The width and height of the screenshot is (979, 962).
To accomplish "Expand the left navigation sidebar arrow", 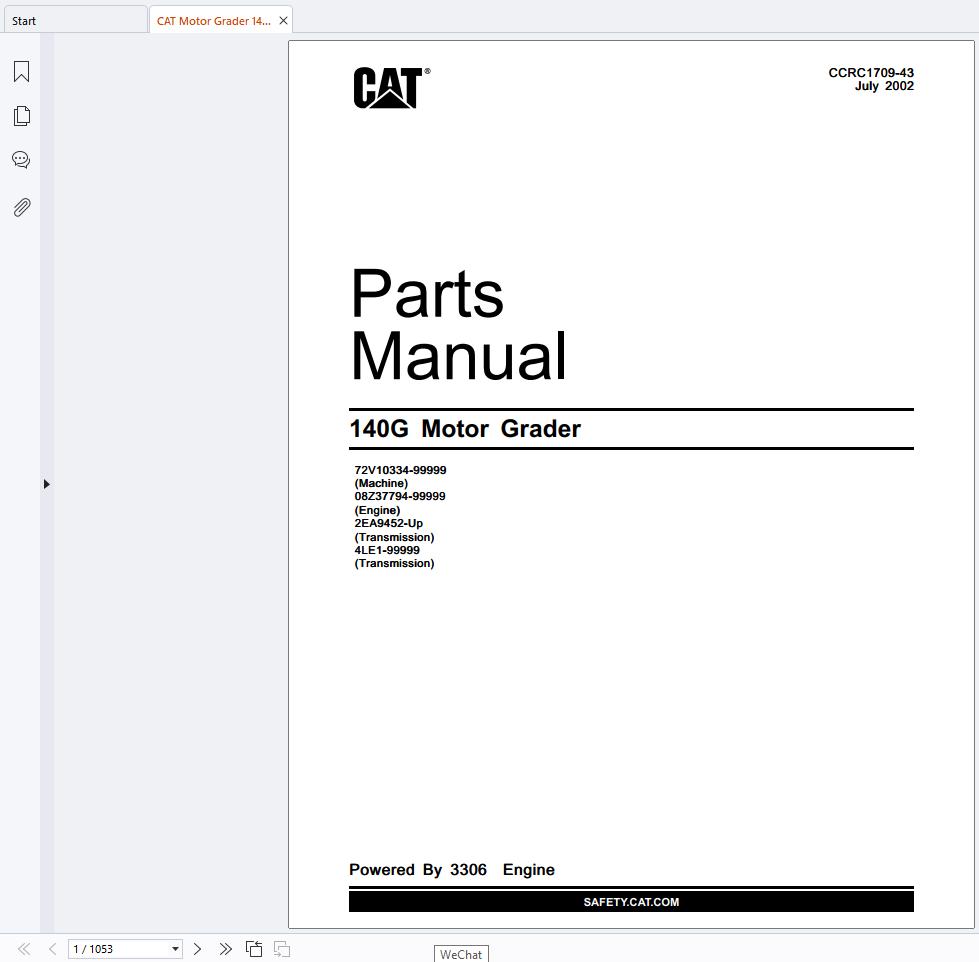I will pyautogui.click(x=46, y=484).
